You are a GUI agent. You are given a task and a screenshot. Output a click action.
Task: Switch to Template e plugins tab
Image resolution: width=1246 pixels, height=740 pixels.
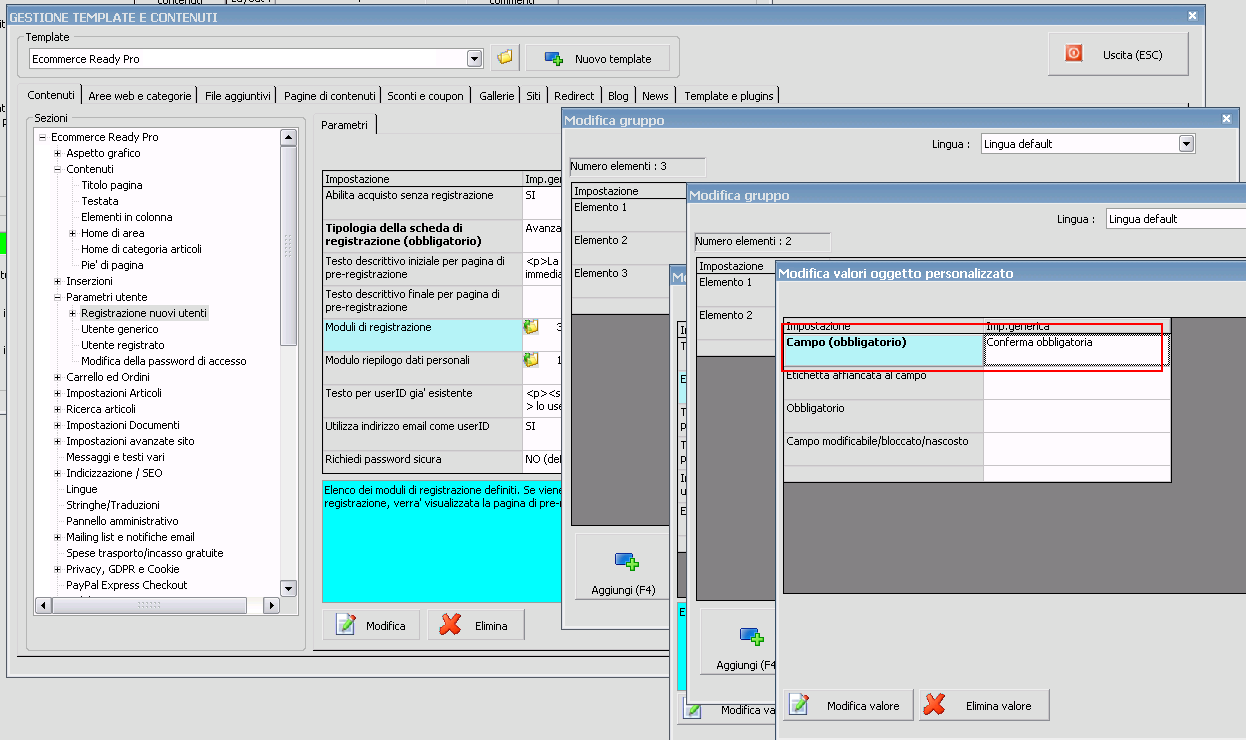pos(729,96)
